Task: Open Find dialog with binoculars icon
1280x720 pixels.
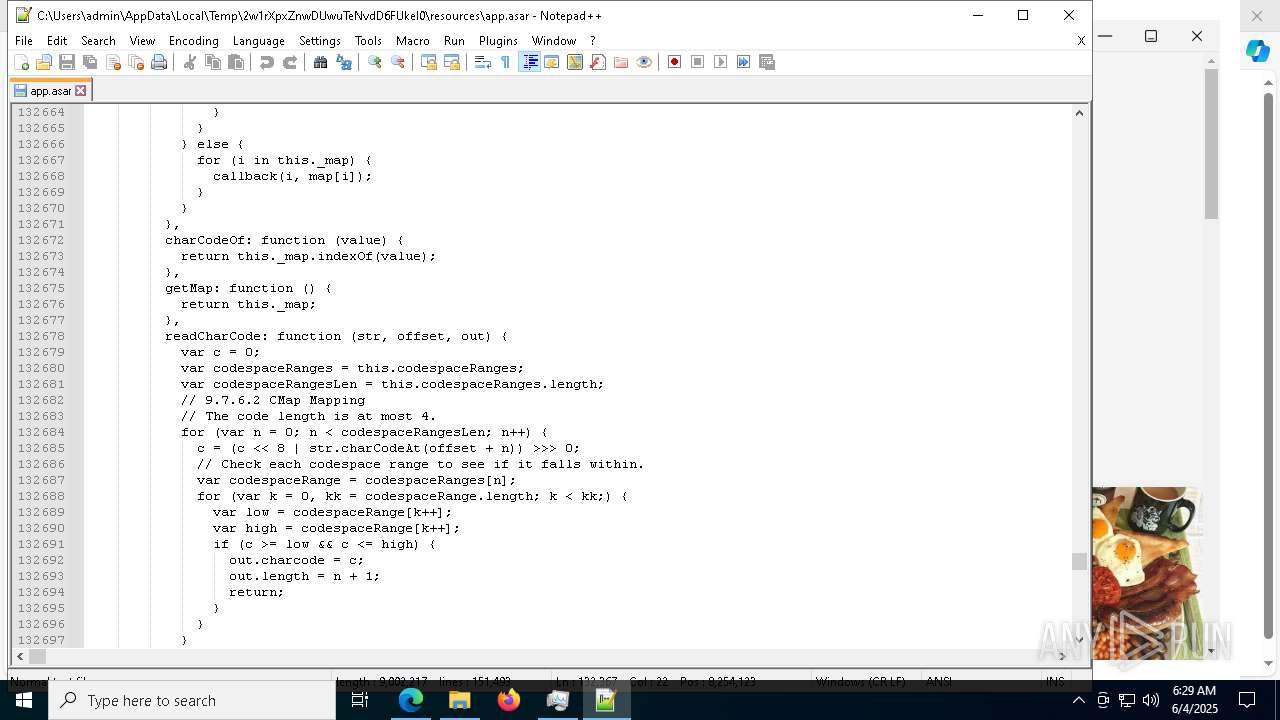Action: coord(321,62)
